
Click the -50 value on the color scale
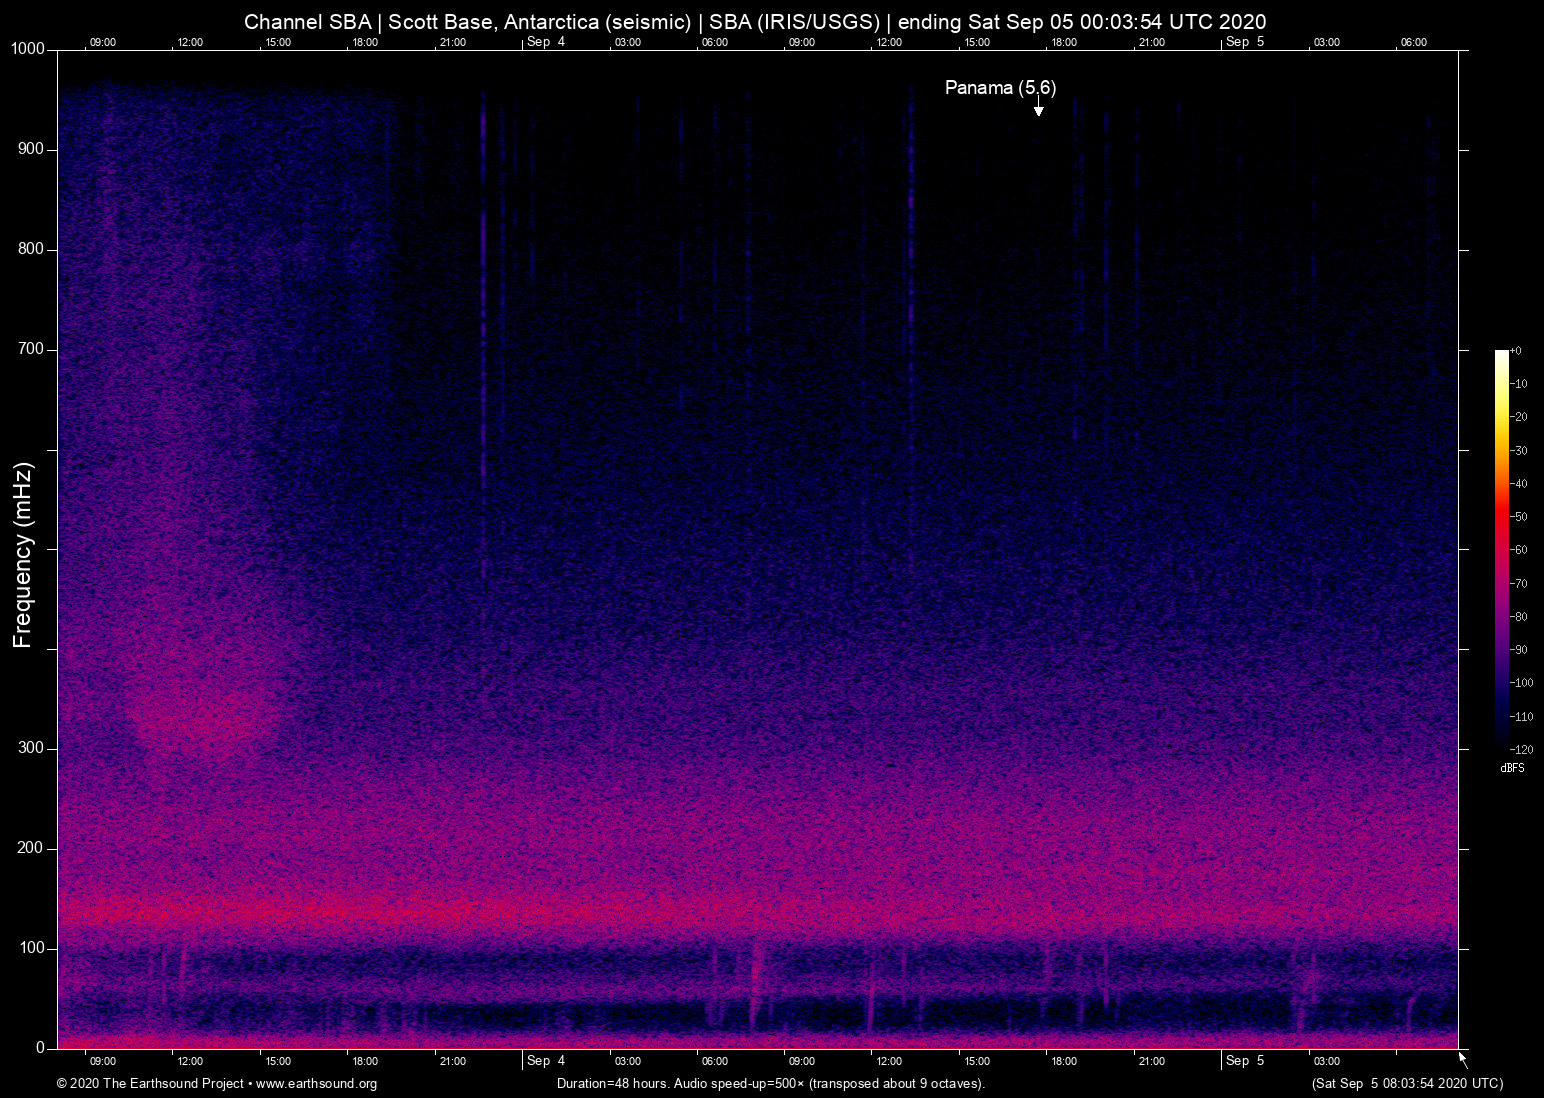[x=1518, y=517]
